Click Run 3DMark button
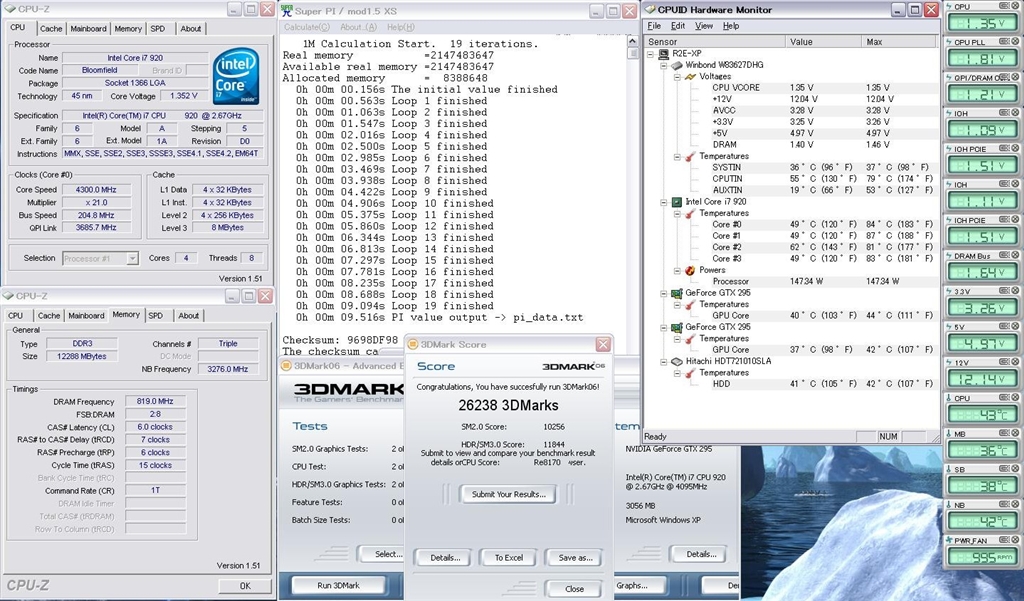 [x=338, y=585]
